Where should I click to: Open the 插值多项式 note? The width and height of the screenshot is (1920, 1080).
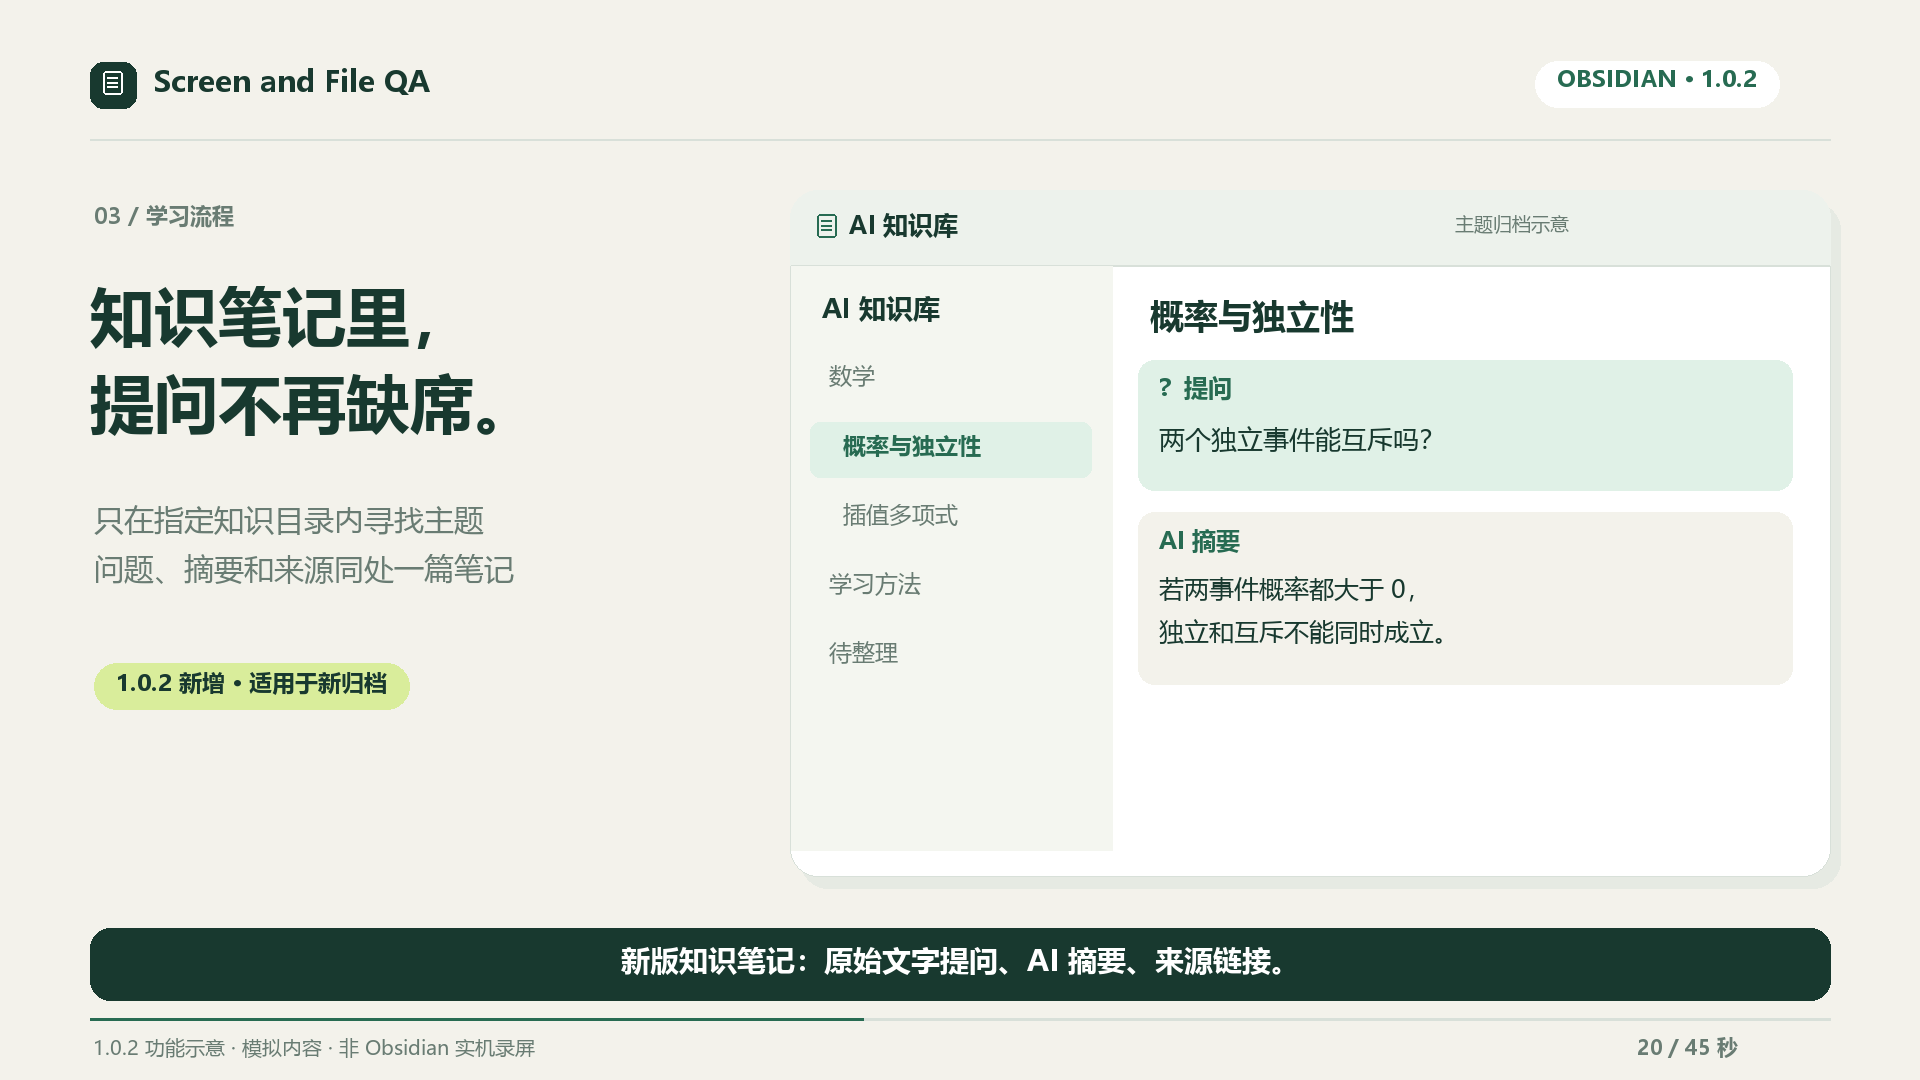coord(900,516)
